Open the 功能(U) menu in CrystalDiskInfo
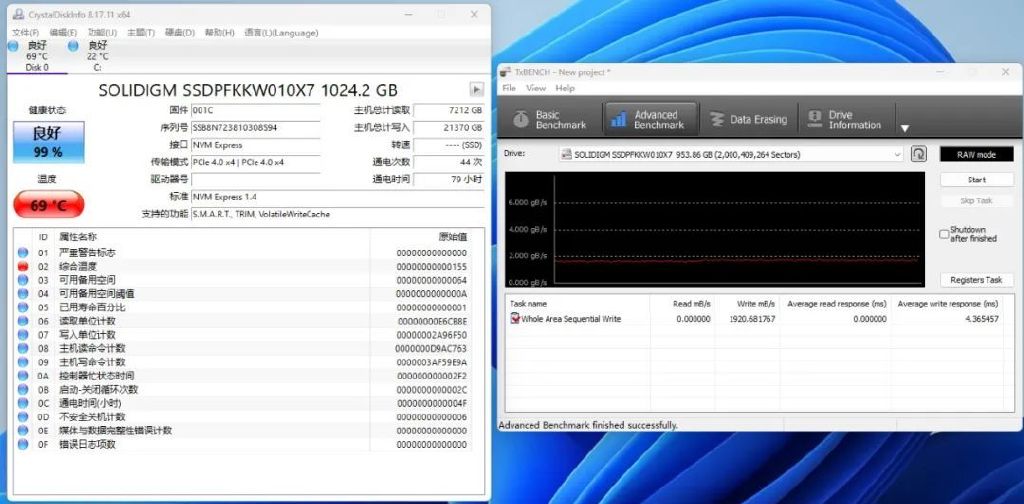1024x504 pixels. point(103,33)
